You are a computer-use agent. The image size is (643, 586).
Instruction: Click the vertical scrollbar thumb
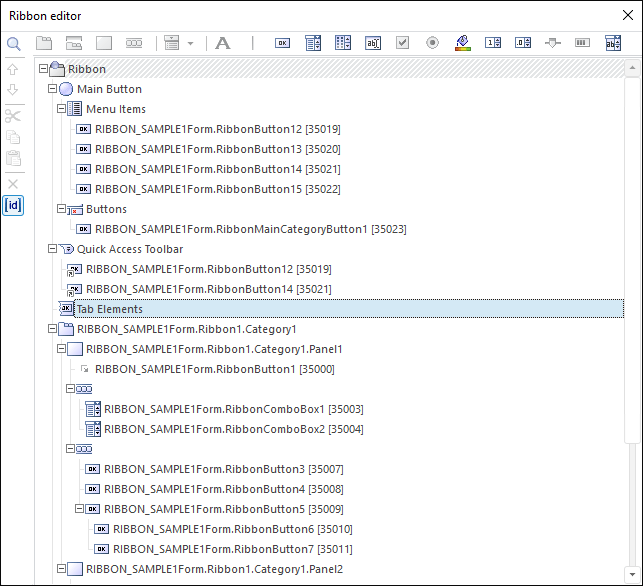[x=632, y=260]
